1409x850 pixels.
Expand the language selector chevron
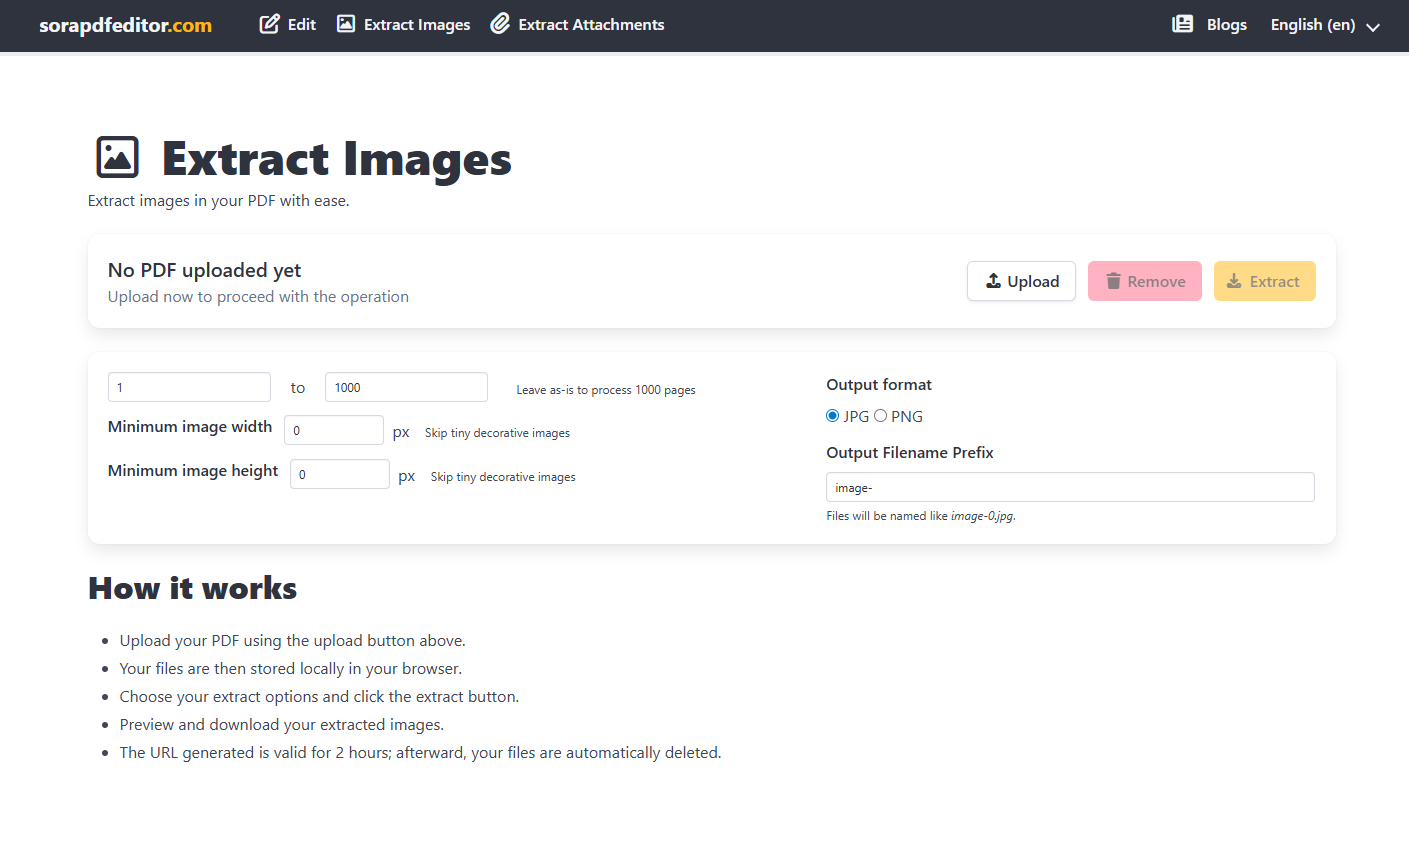coord(1372,27)
